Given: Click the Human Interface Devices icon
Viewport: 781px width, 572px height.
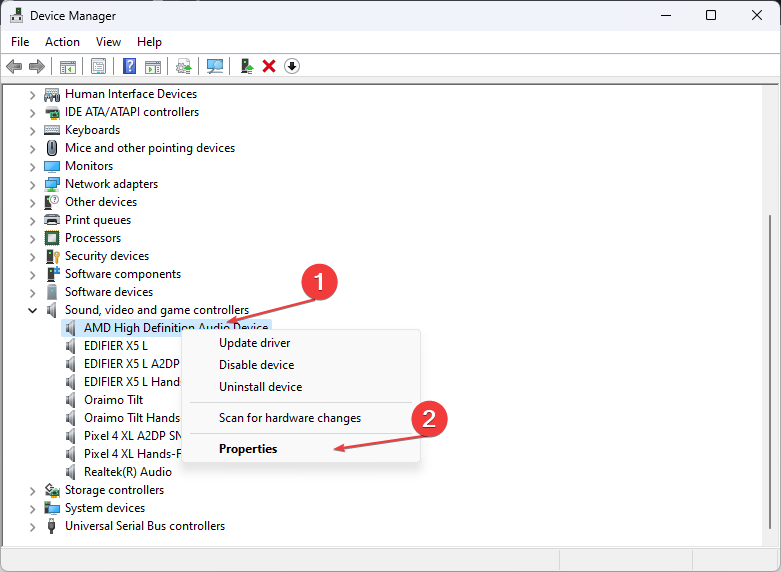Looking at the screenshot, I should click(x=52, y=94).
